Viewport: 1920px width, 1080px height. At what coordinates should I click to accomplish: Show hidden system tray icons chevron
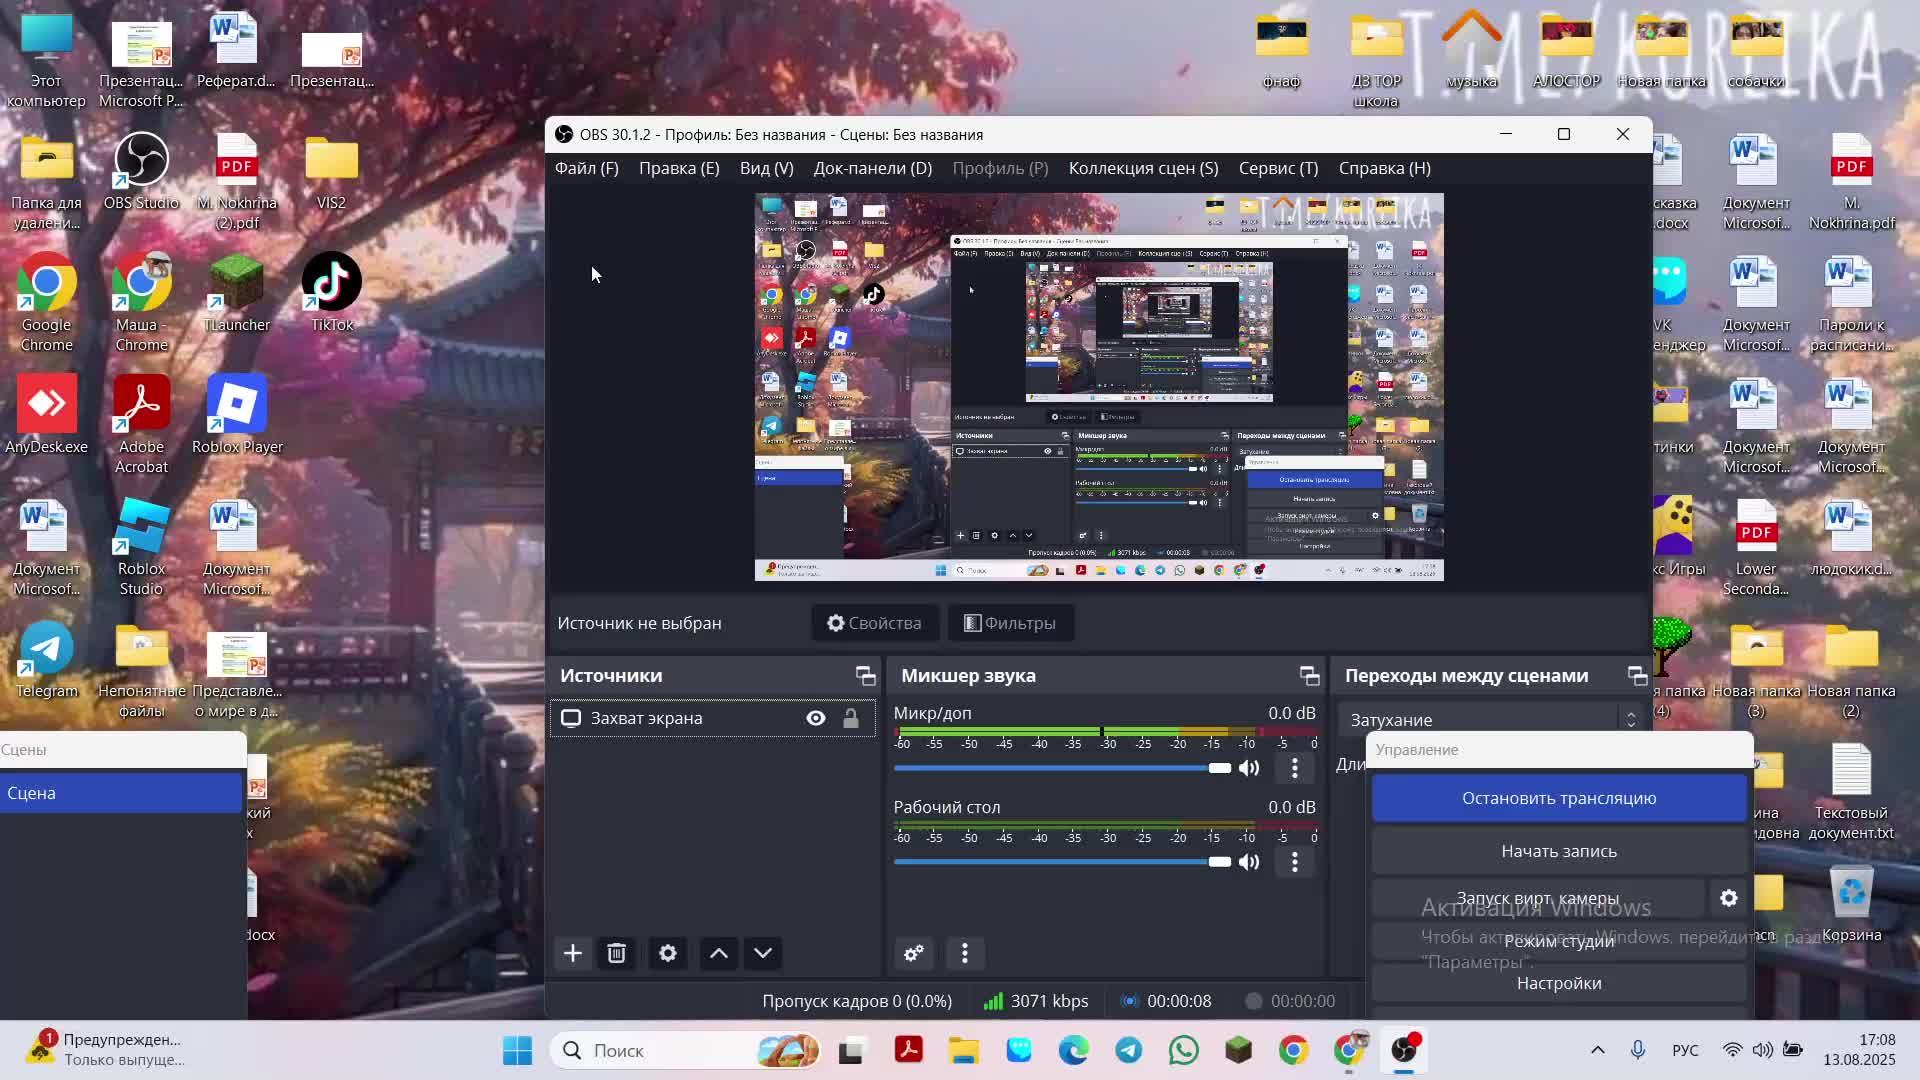(x=1597, y=1050)
